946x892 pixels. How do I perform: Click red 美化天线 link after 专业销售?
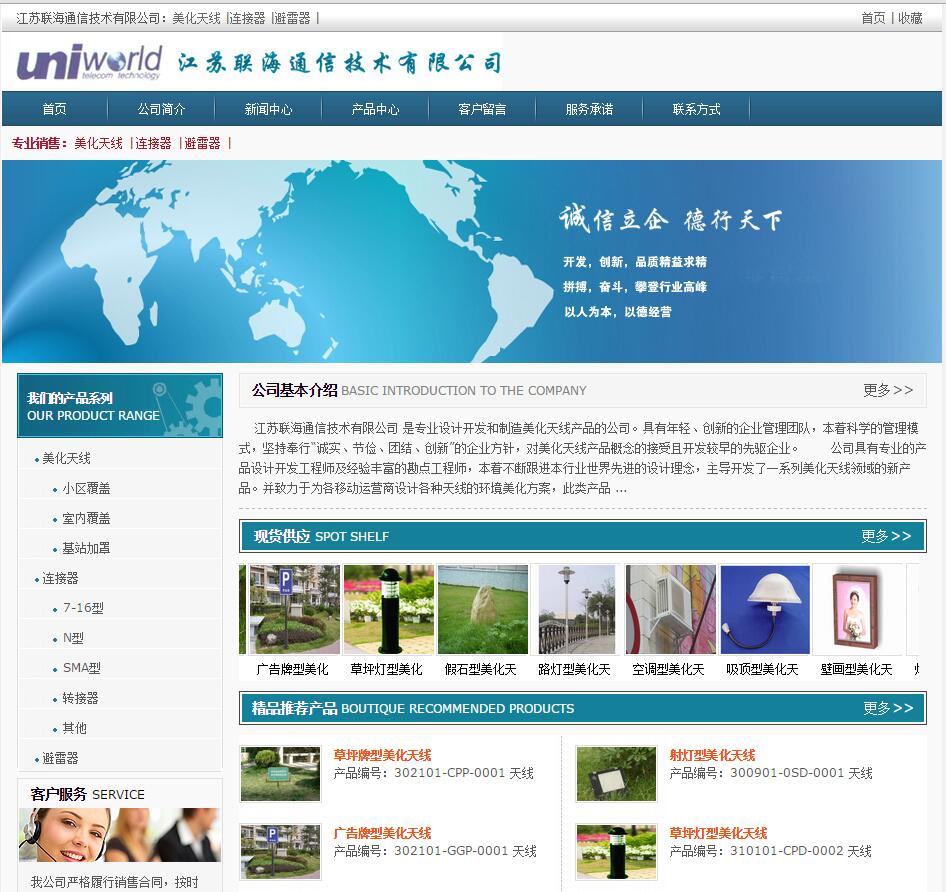pyautogui.click(x=98, y=143)
